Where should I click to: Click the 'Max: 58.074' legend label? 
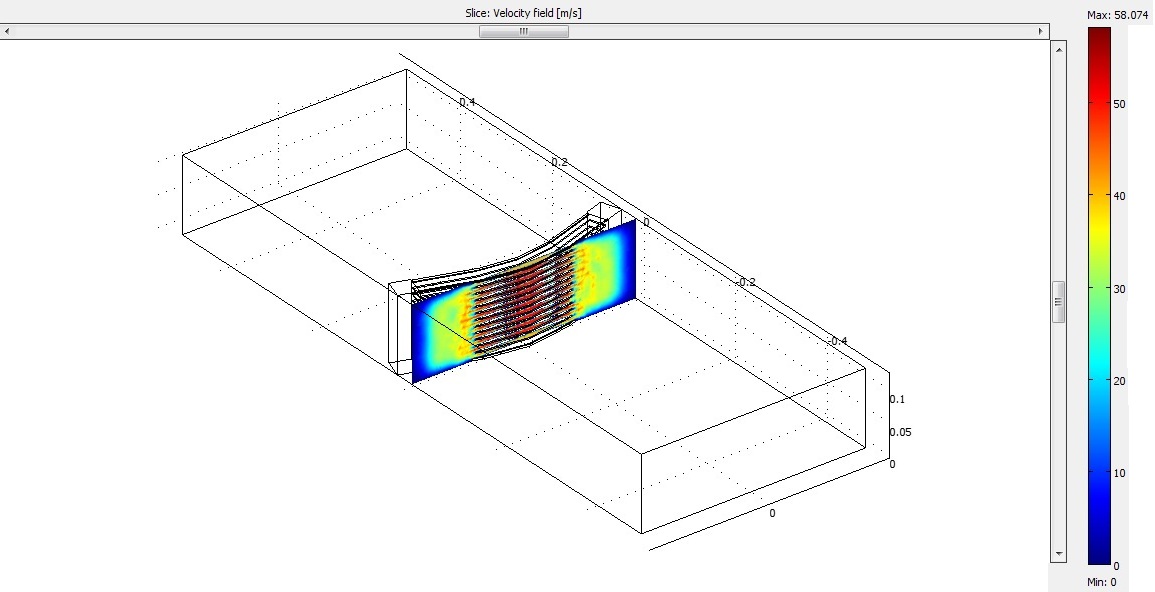tap(1117, 15)
